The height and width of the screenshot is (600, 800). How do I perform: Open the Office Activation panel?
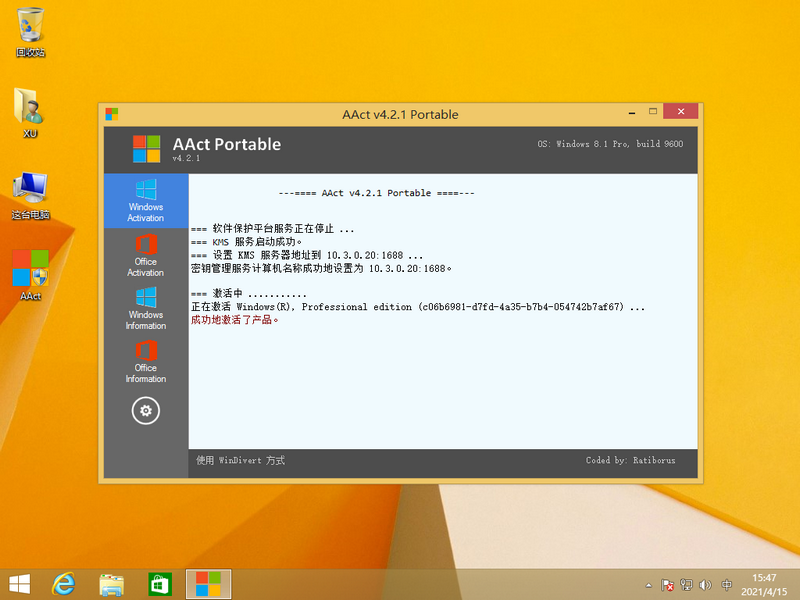coord(145,255)
